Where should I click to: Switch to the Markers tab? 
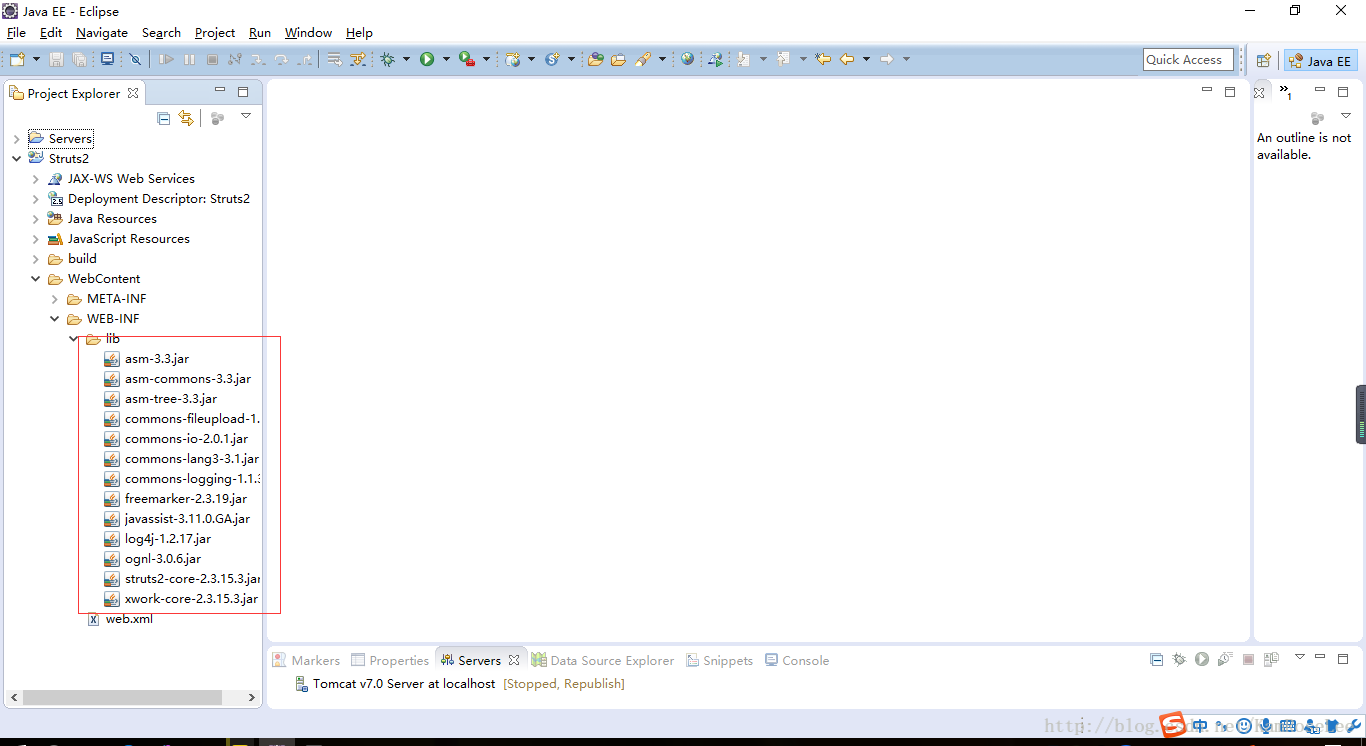(306, 661)
